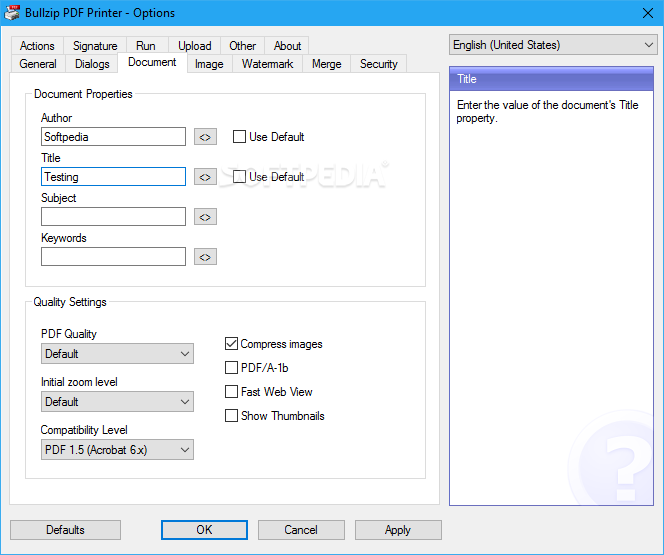Switch to the Dialogs tab

[x=92, y=64]
